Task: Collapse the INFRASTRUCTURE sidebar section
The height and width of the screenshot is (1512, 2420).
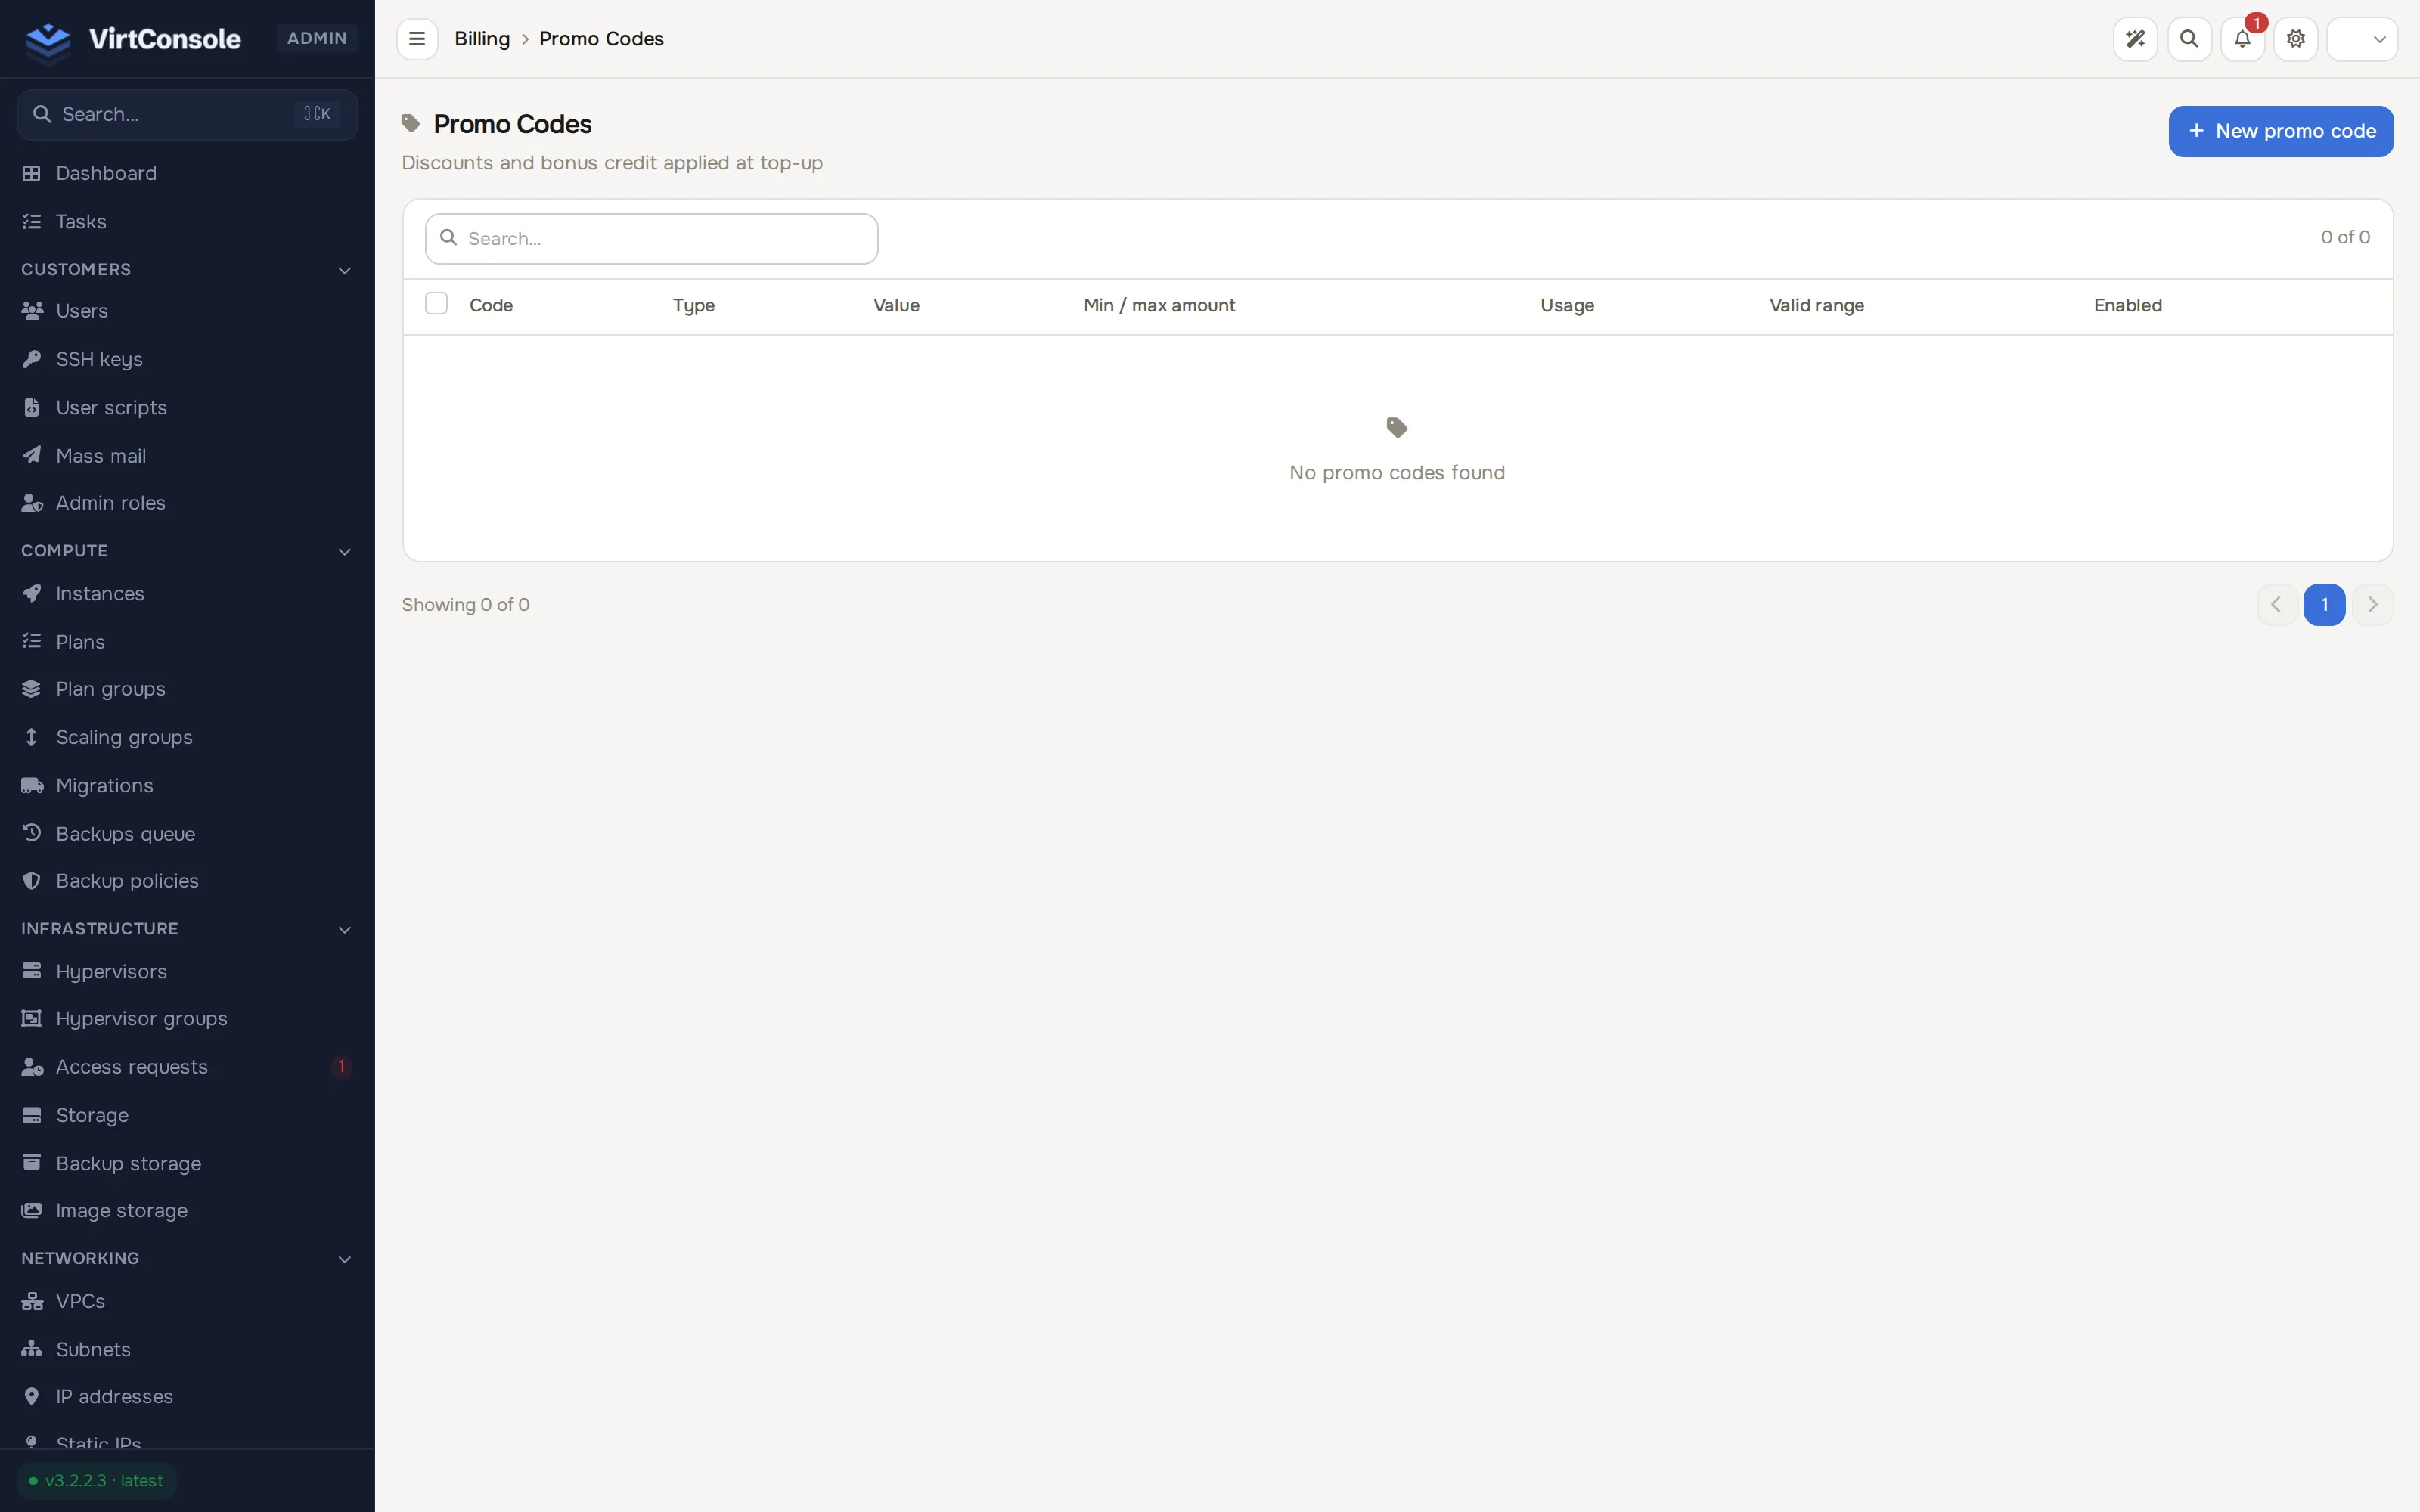Action: (344, 929)
